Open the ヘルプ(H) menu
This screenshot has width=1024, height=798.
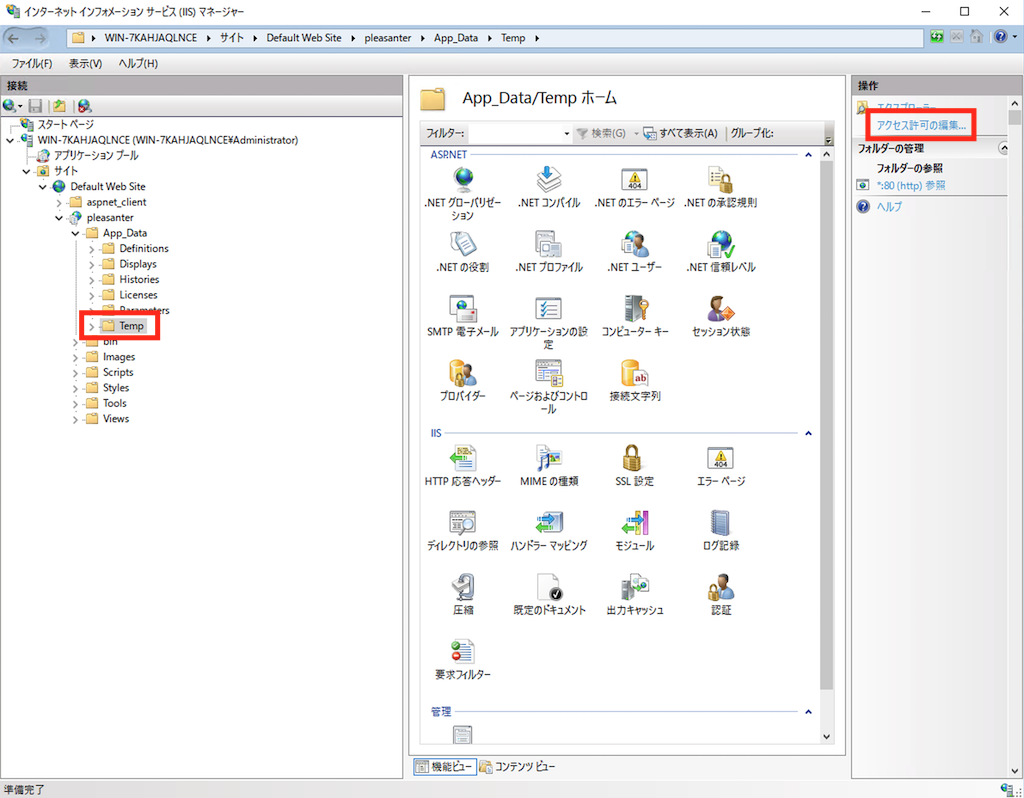tap(138, 63)
